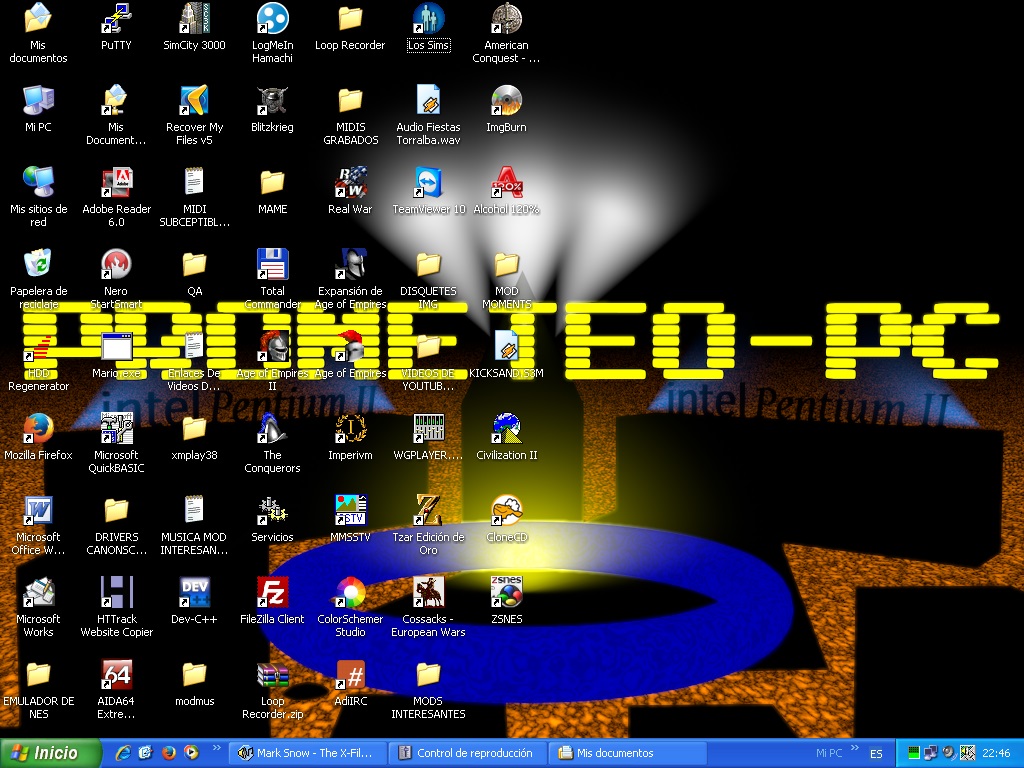Switch to Mark Snow - The X-Fil... taskbar window
The width and height of the screenshot is (1024, 768).
point(308,753)
